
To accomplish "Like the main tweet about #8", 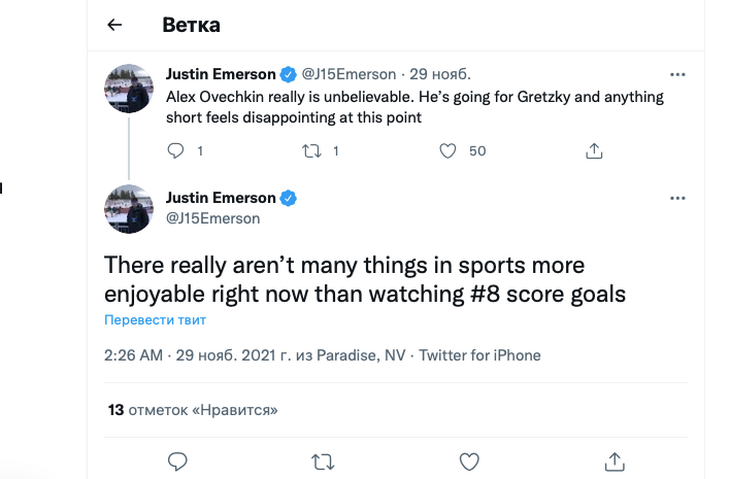I will (x=469, y=461).
